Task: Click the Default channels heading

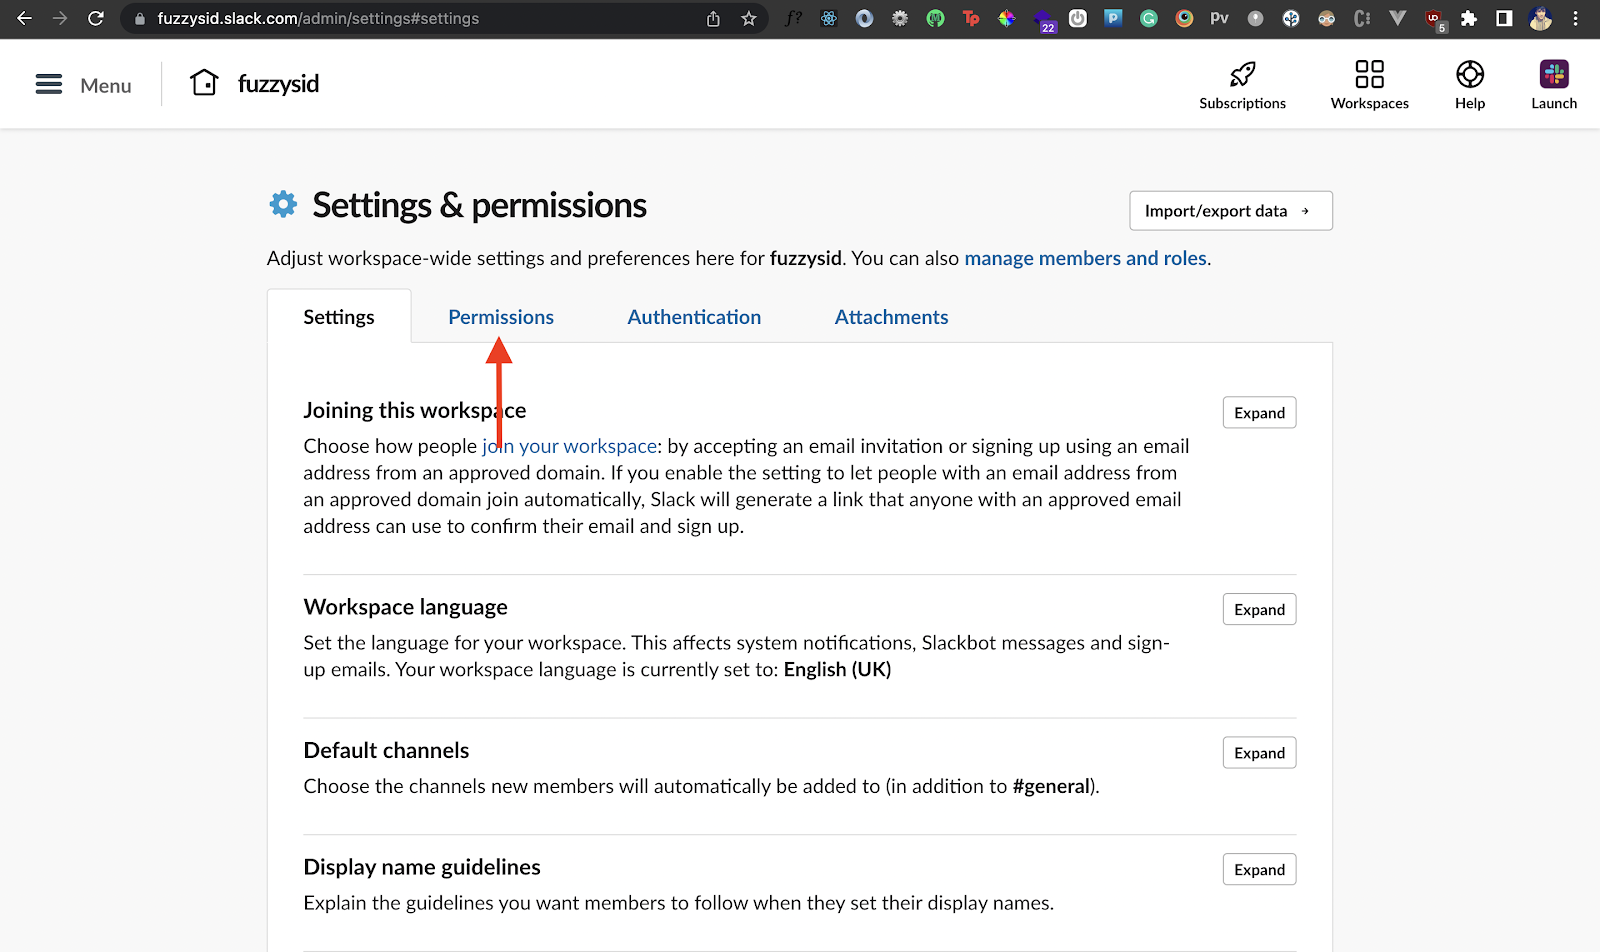Action: click(x=386, y=750)
